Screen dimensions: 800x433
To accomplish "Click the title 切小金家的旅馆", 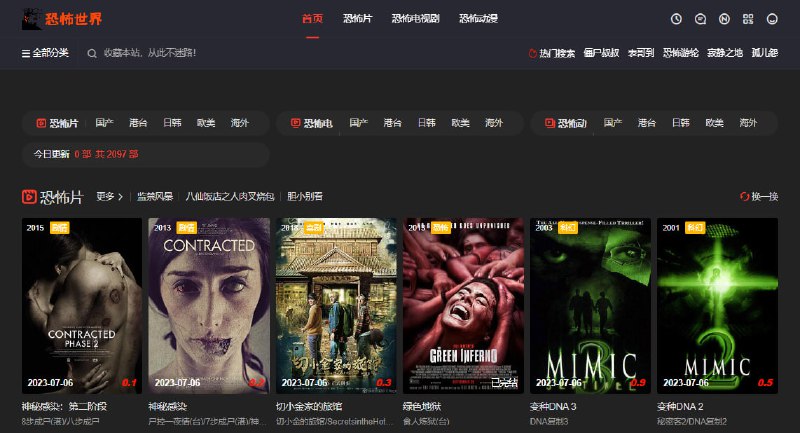I will (309, 406).
